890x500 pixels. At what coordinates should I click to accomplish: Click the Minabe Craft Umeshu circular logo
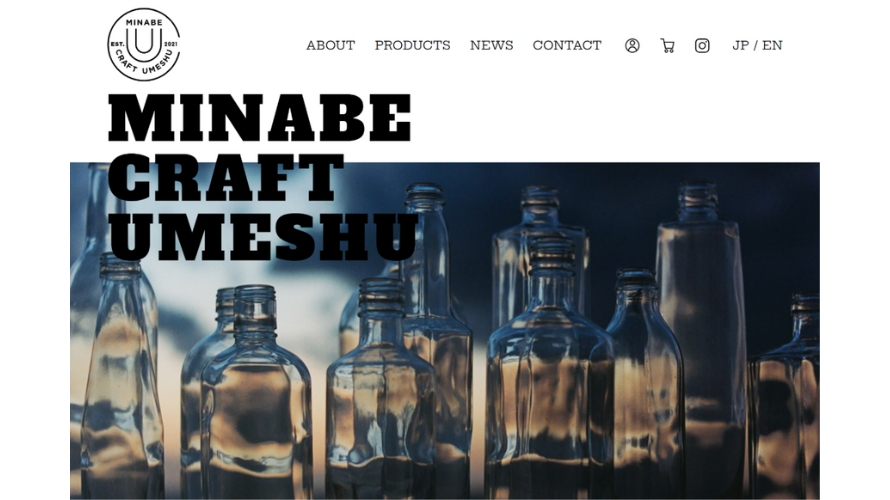point(144,44)
